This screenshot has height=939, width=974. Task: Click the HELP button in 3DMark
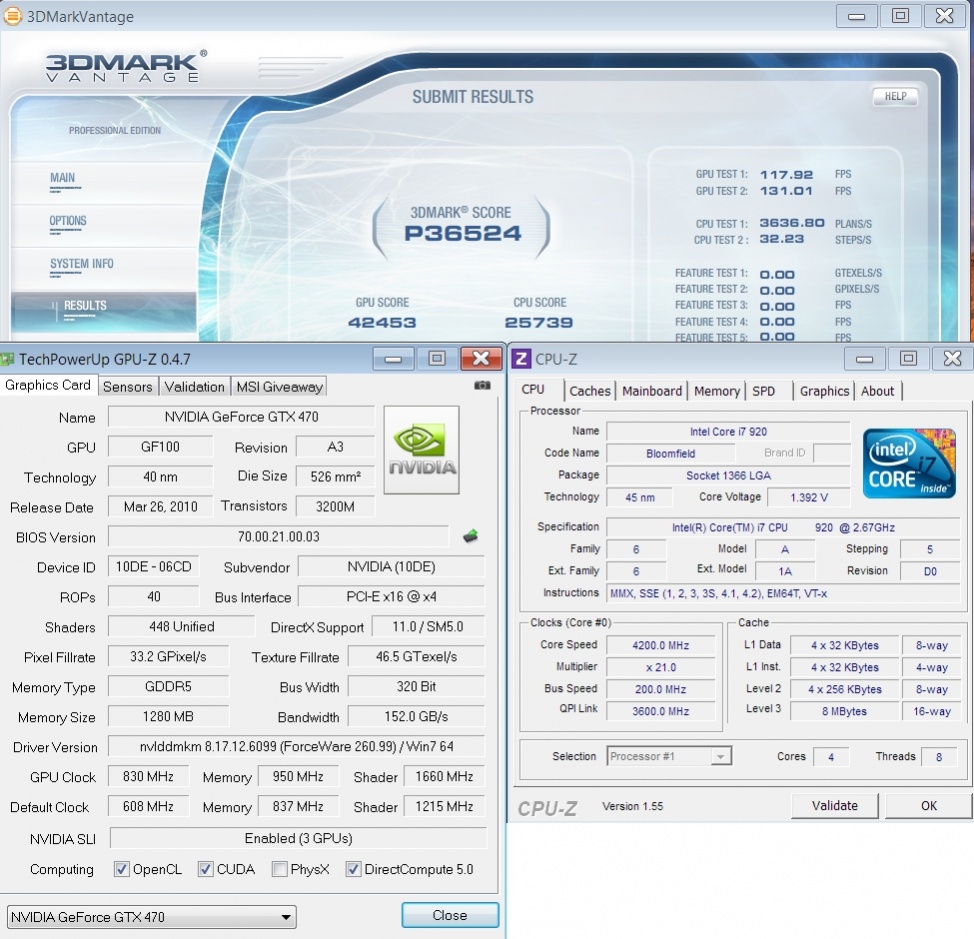click(895, 96)
